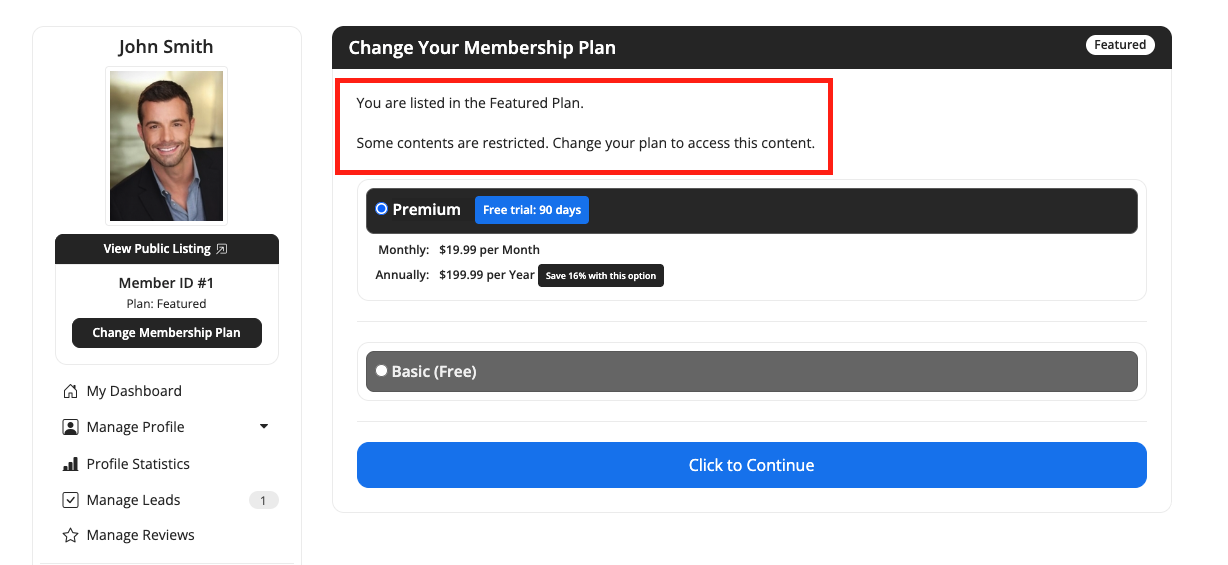Click the star icon beside Manage Reviews

70,535
